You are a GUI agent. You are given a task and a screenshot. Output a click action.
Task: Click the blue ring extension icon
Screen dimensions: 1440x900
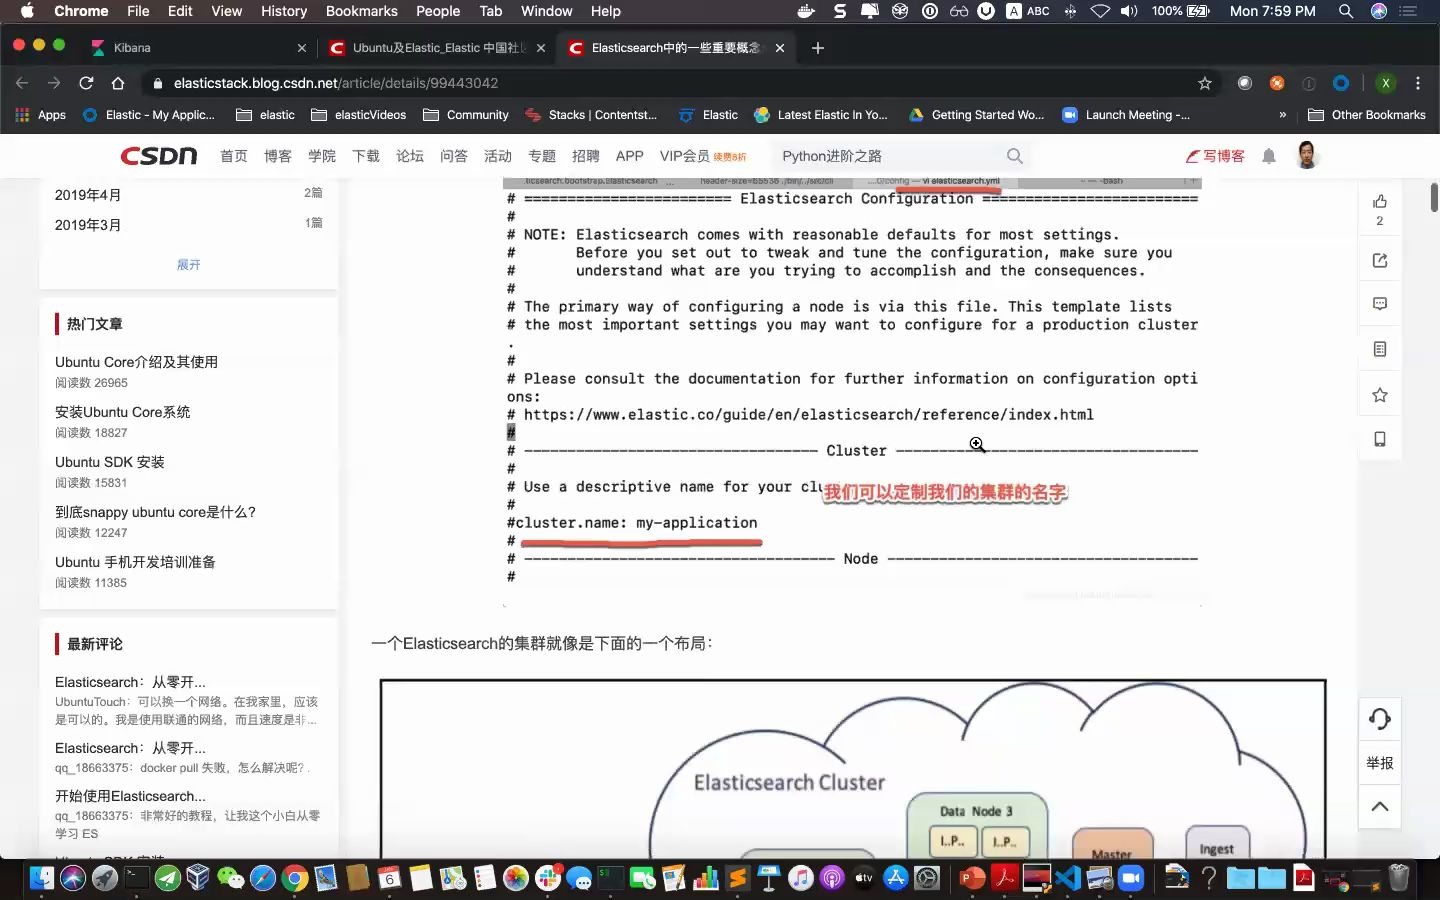(x=1341, y=83)
